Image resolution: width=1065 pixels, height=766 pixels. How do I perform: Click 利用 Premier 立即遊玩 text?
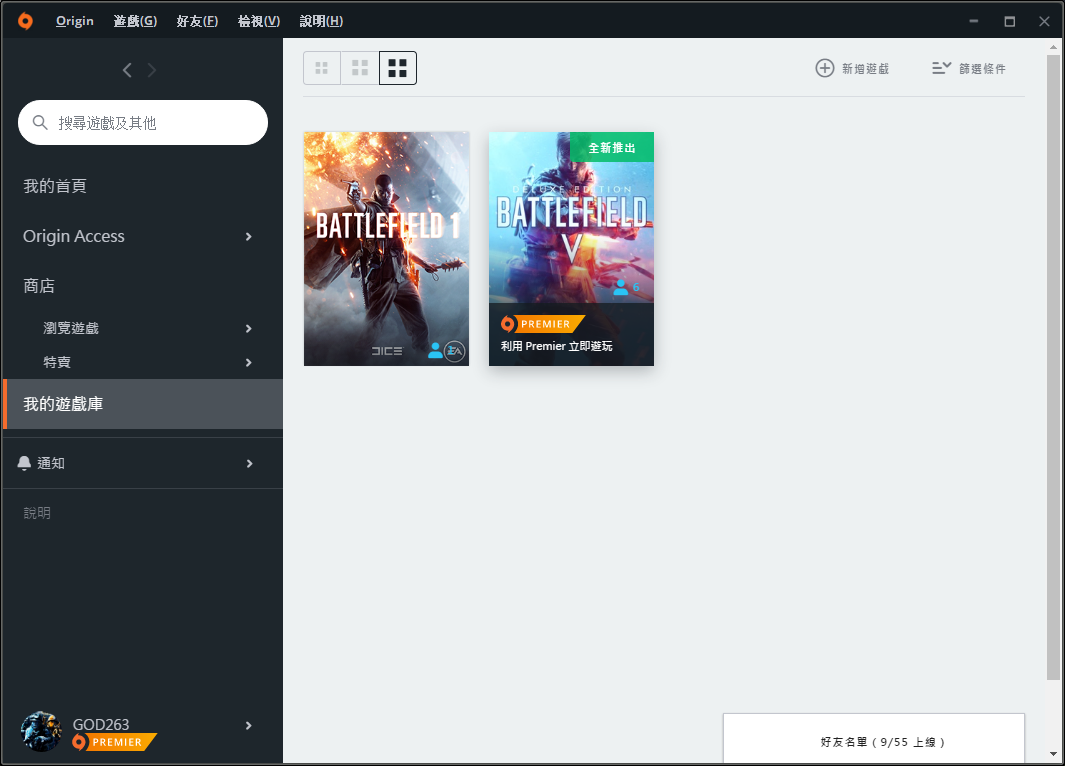556,346
